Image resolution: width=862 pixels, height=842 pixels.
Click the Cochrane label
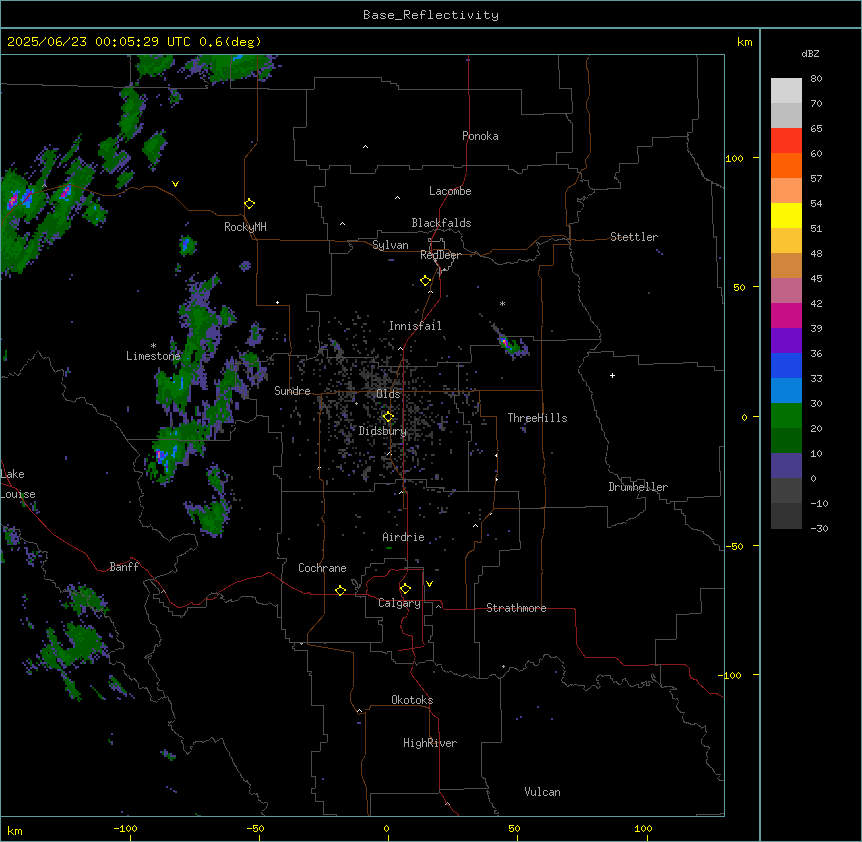click(x=322, y=568)
